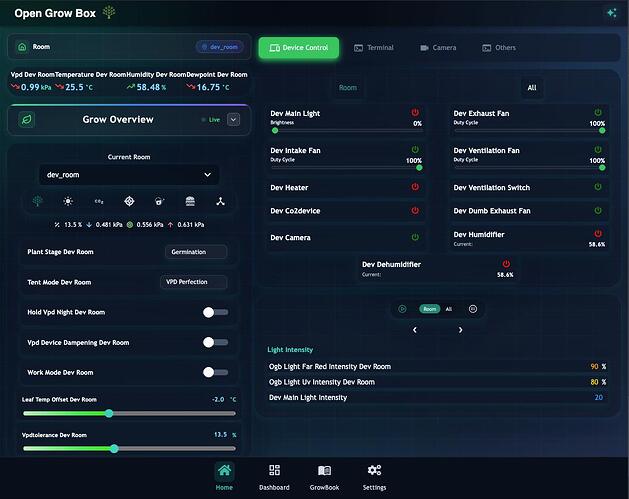Select All filter above device list

tap(532, 88)
